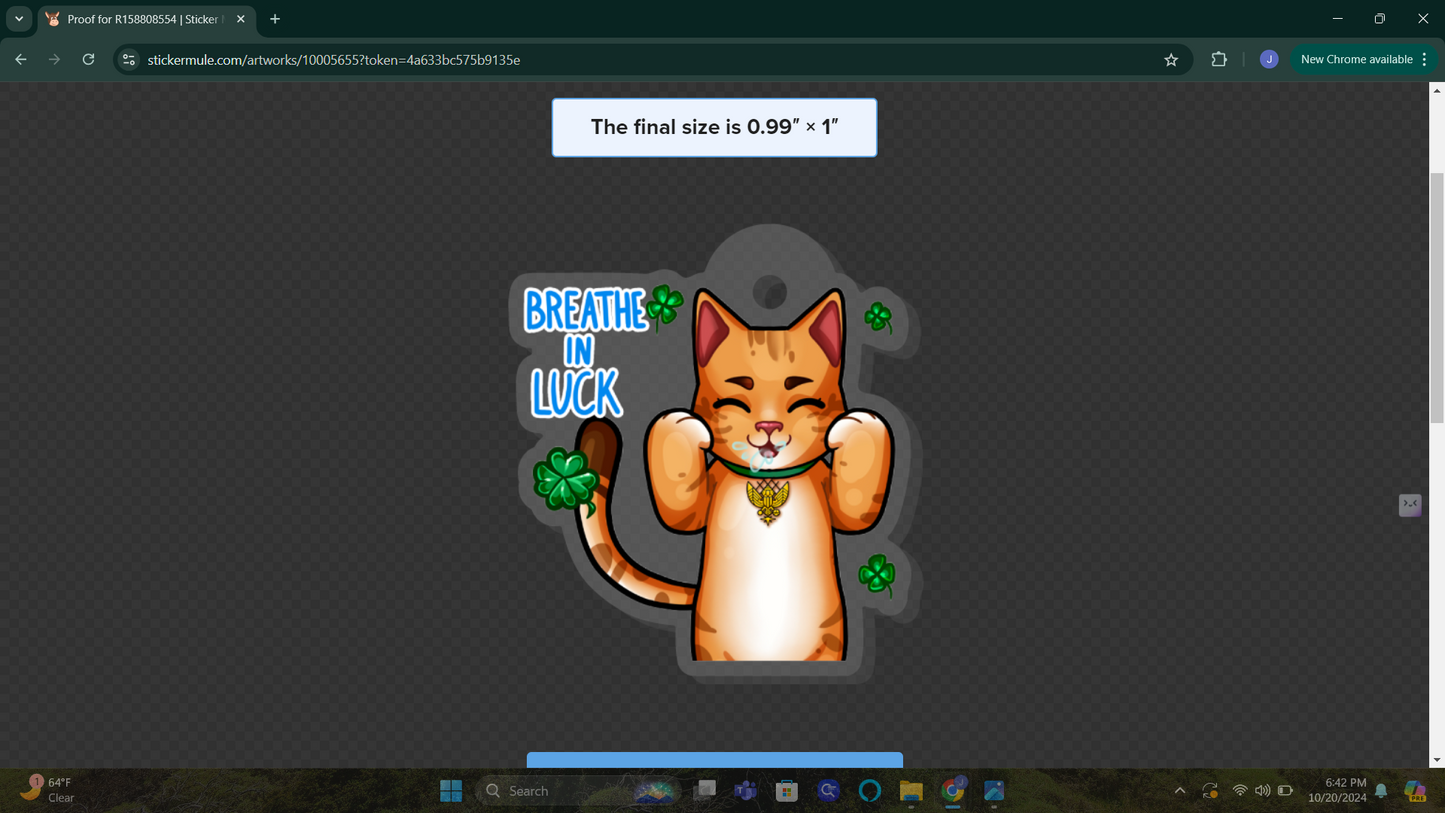Open a new browser tab
This screenshot has width=1445, height=813.
(x=275, y=19)
